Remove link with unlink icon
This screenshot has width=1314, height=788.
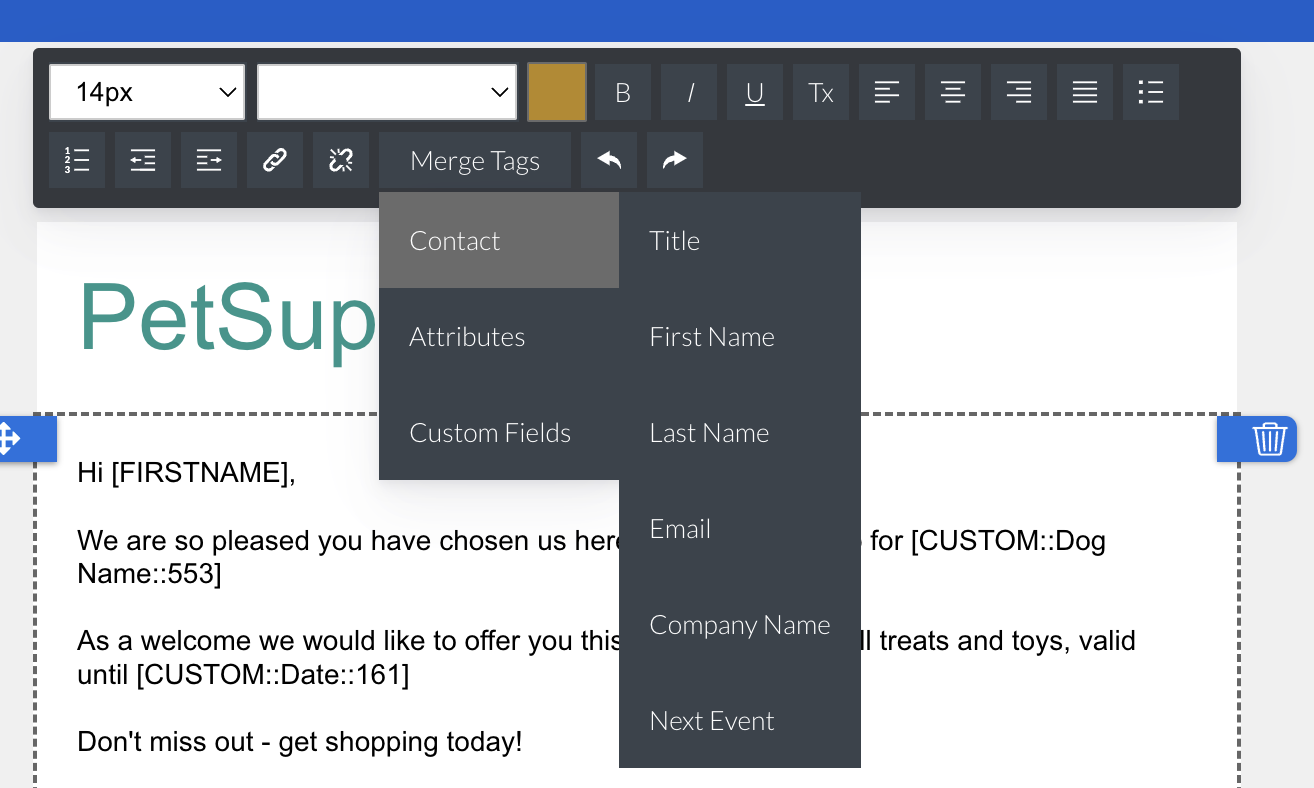click(341, 160)
